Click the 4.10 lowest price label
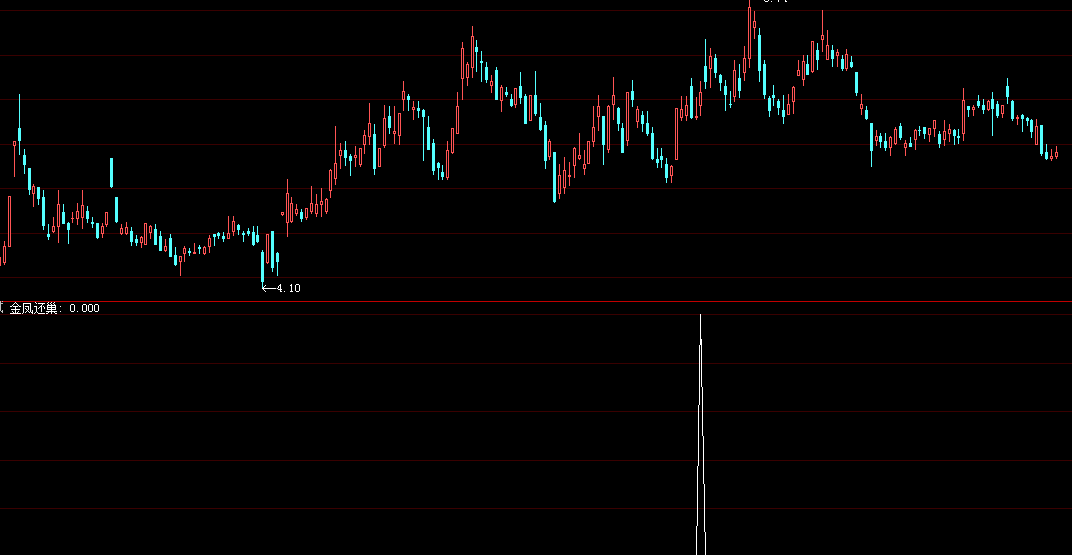The height and width of the screenshot is (555, 1072). (x=288, y=288)
